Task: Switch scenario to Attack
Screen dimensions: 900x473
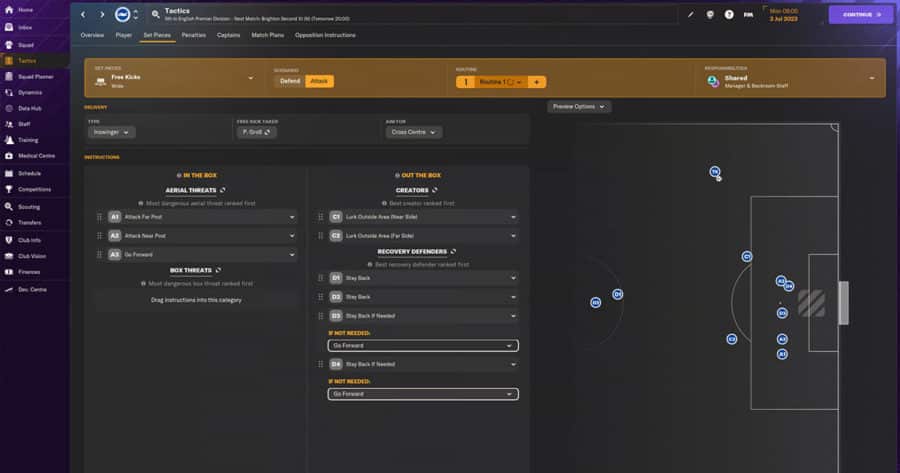Action: point(319,82)
